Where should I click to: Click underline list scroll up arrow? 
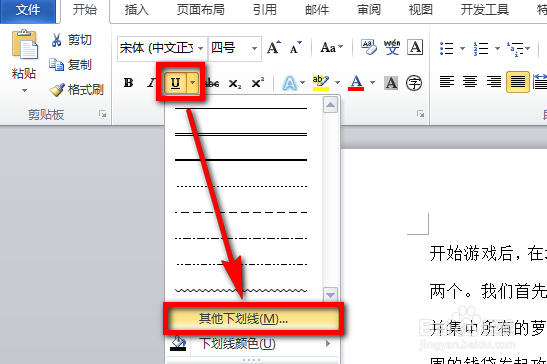(330, 105)
